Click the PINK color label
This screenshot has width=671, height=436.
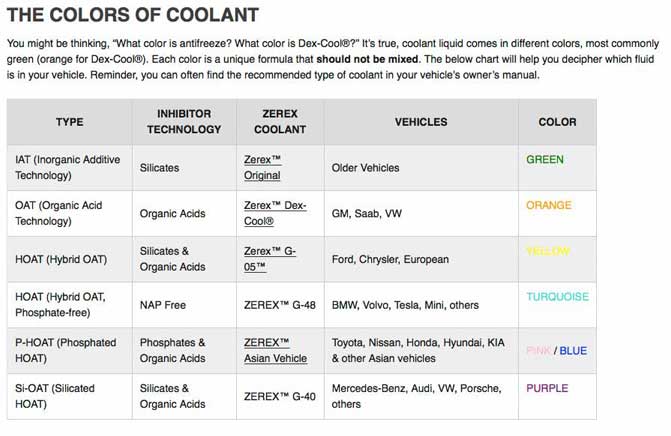538,351
